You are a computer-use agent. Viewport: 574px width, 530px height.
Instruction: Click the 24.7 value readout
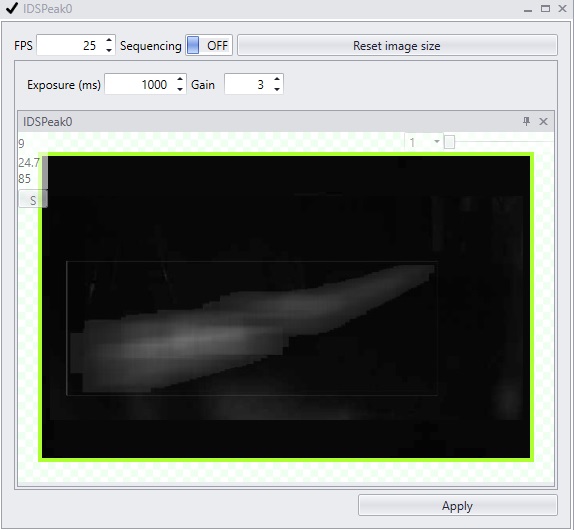coord(29,162)
